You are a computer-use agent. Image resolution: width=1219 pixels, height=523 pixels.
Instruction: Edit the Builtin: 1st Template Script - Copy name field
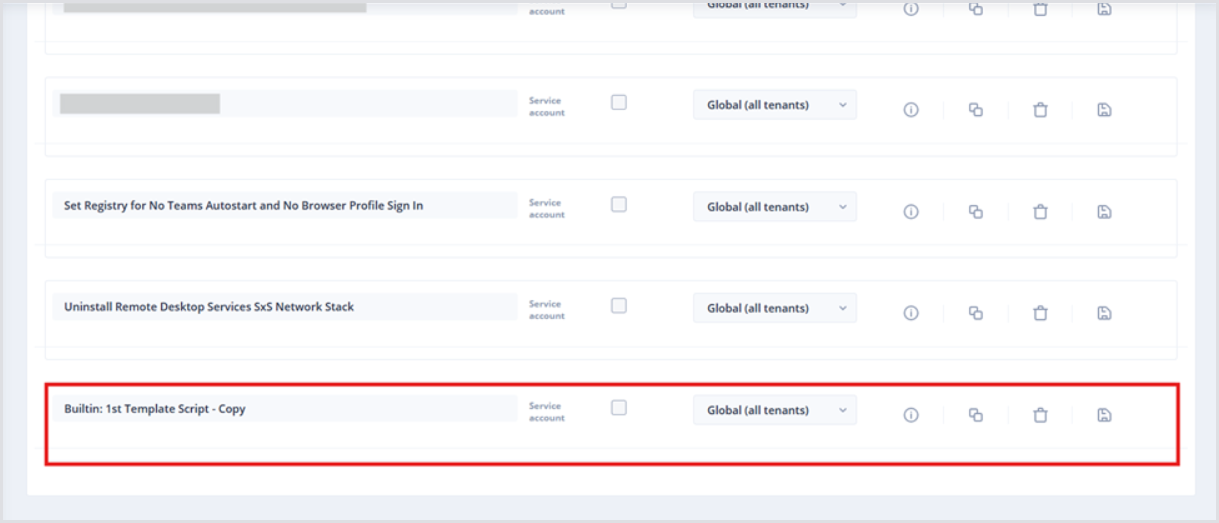click(284, 408)
